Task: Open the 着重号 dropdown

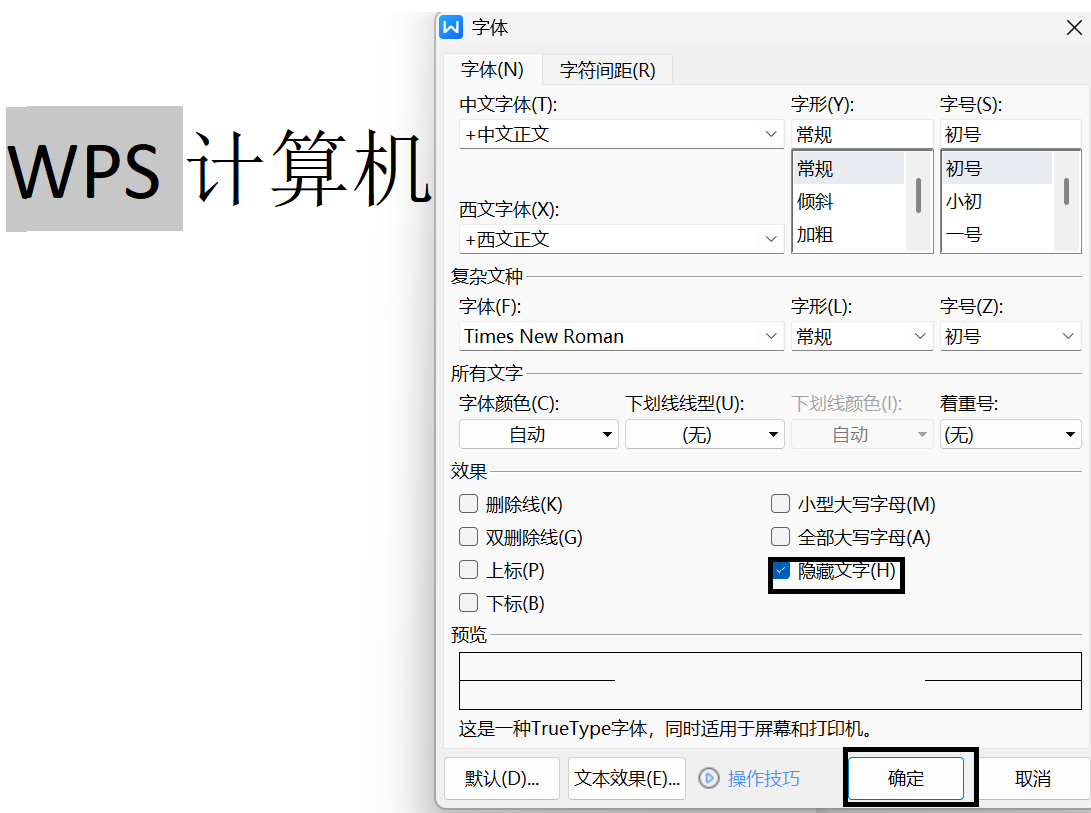Action: pos(1010,434)
